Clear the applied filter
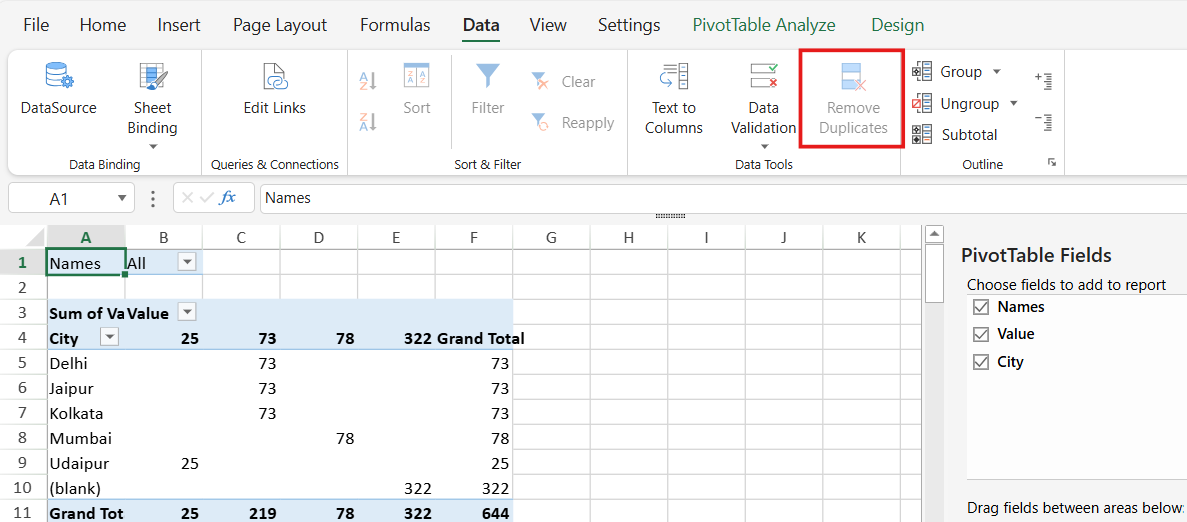The width and height of the screenshot is (1187, 522). click(563, 82)
